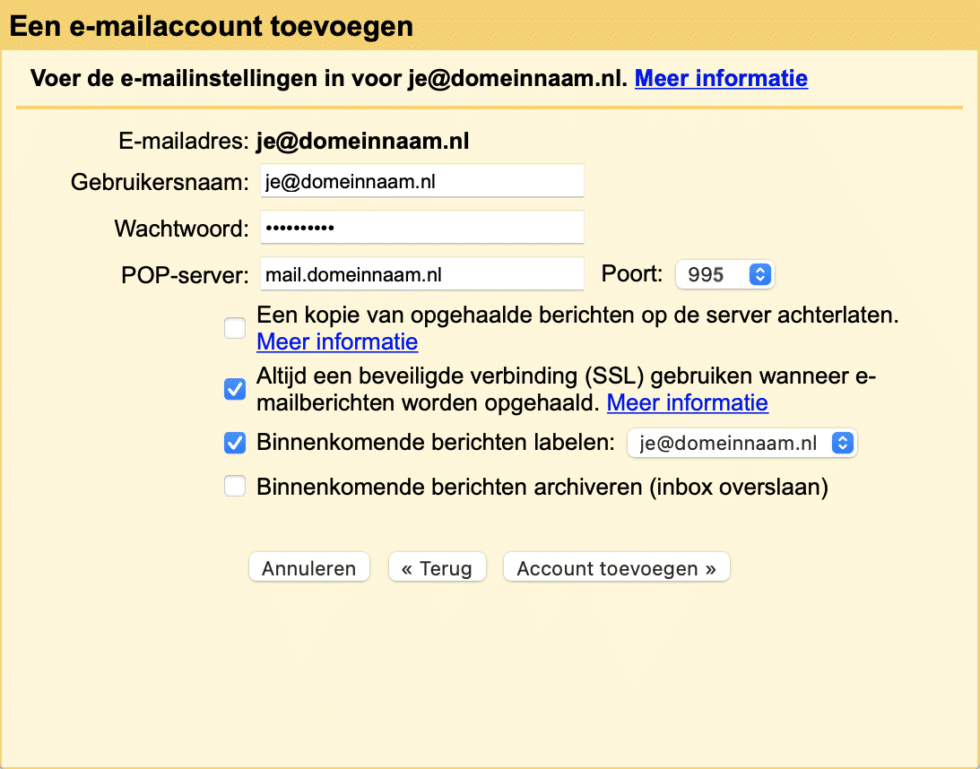The image size is (980, 769).
Task: Go back with the Terug button
Action: coord(437,567)
